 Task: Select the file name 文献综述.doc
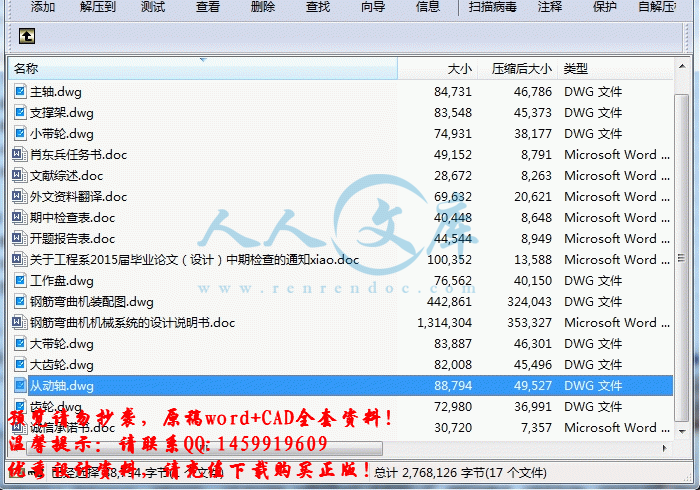(67, 176)
